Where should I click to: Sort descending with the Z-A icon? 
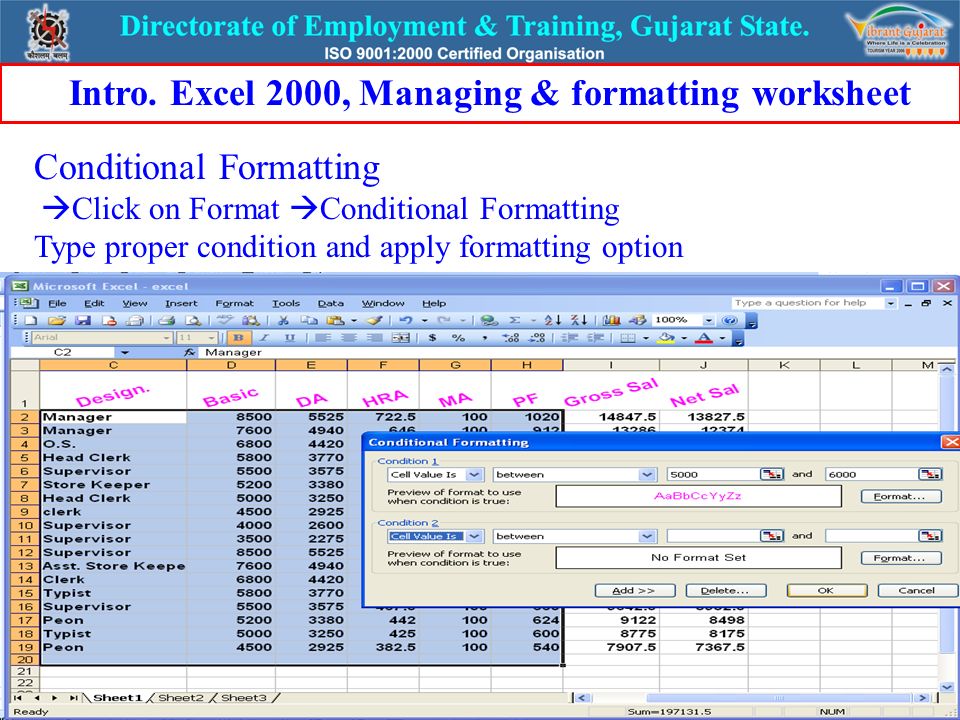pyautogui.click(x=579, y=320)
